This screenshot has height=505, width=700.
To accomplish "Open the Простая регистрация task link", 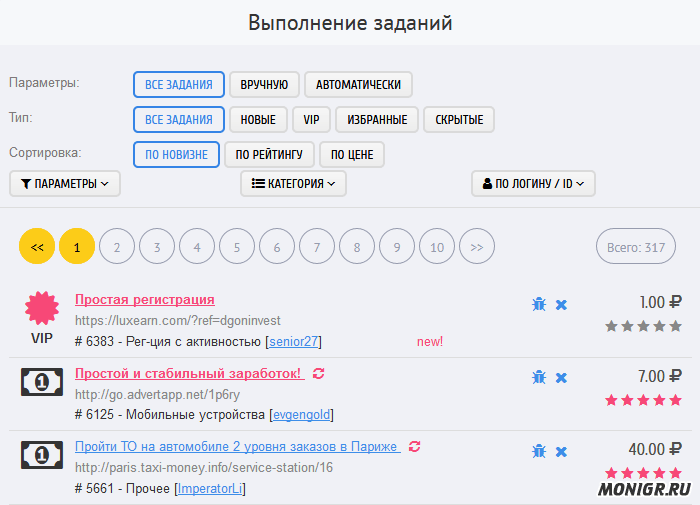I will point(144,300).
